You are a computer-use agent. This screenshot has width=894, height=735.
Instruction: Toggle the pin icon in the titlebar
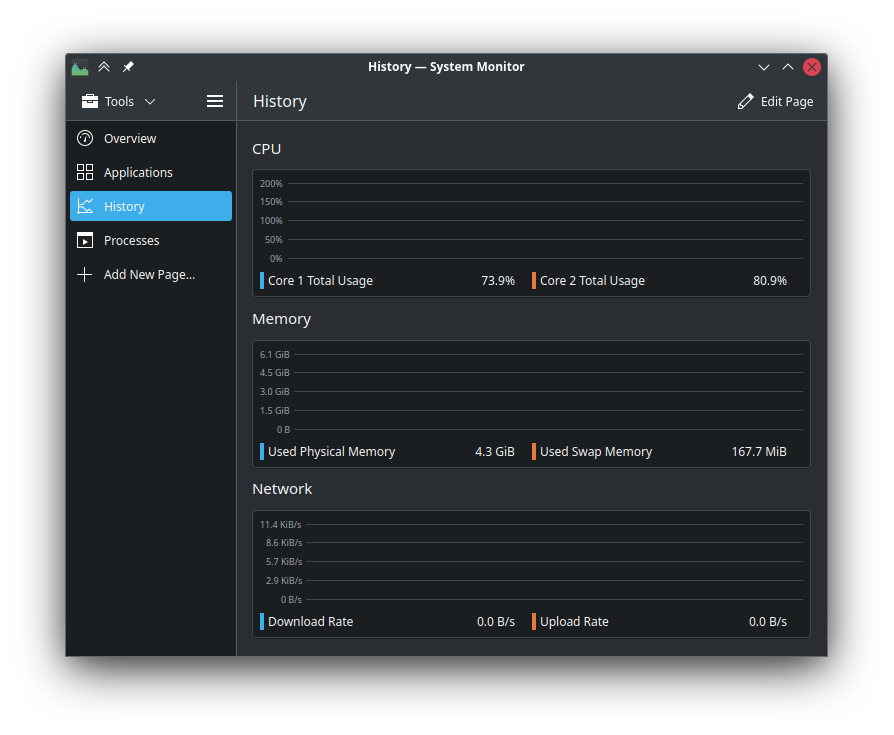127,67
